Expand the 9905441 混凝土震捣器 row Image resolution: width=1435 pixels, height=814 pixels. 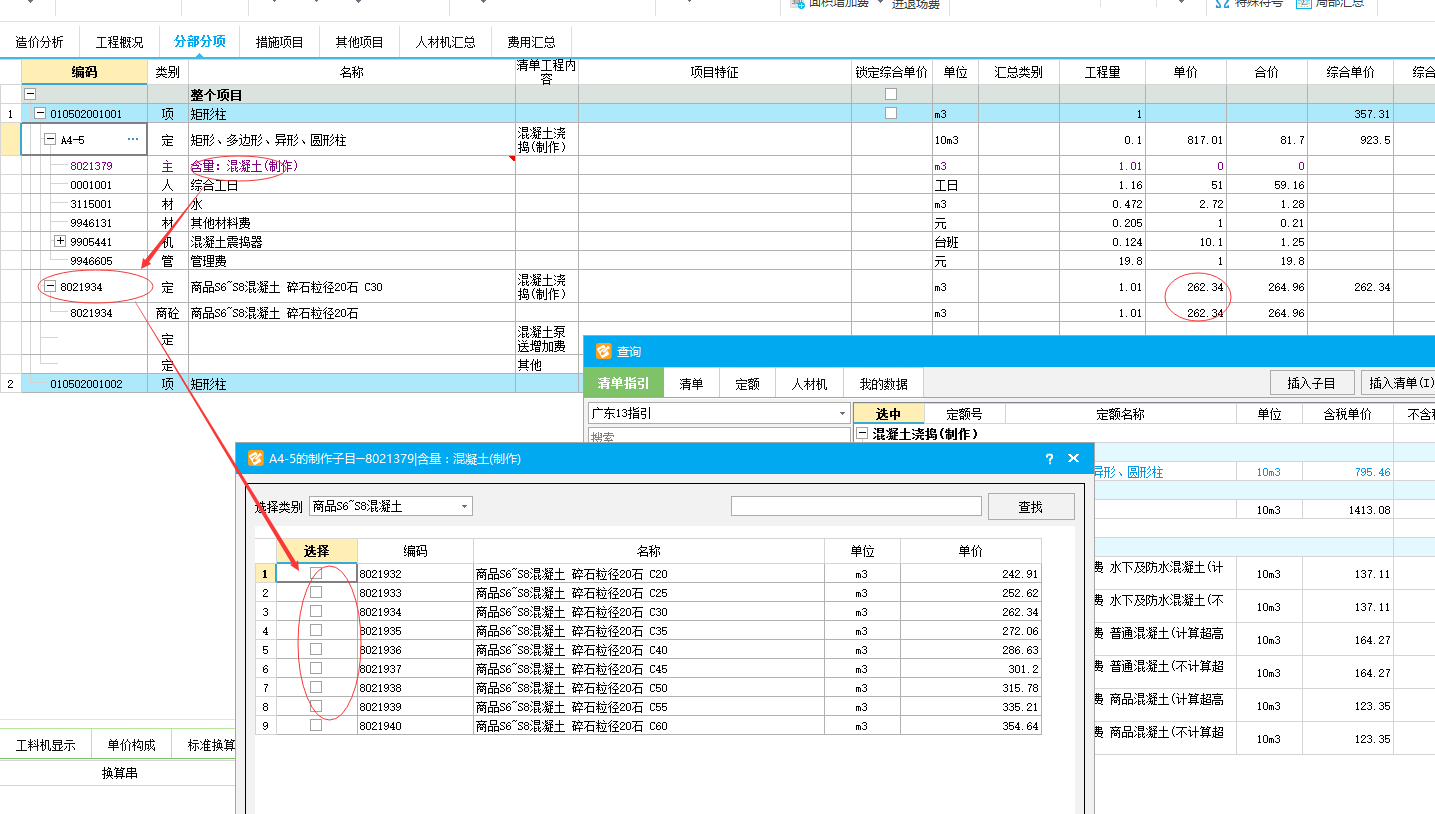click(60, 242)
